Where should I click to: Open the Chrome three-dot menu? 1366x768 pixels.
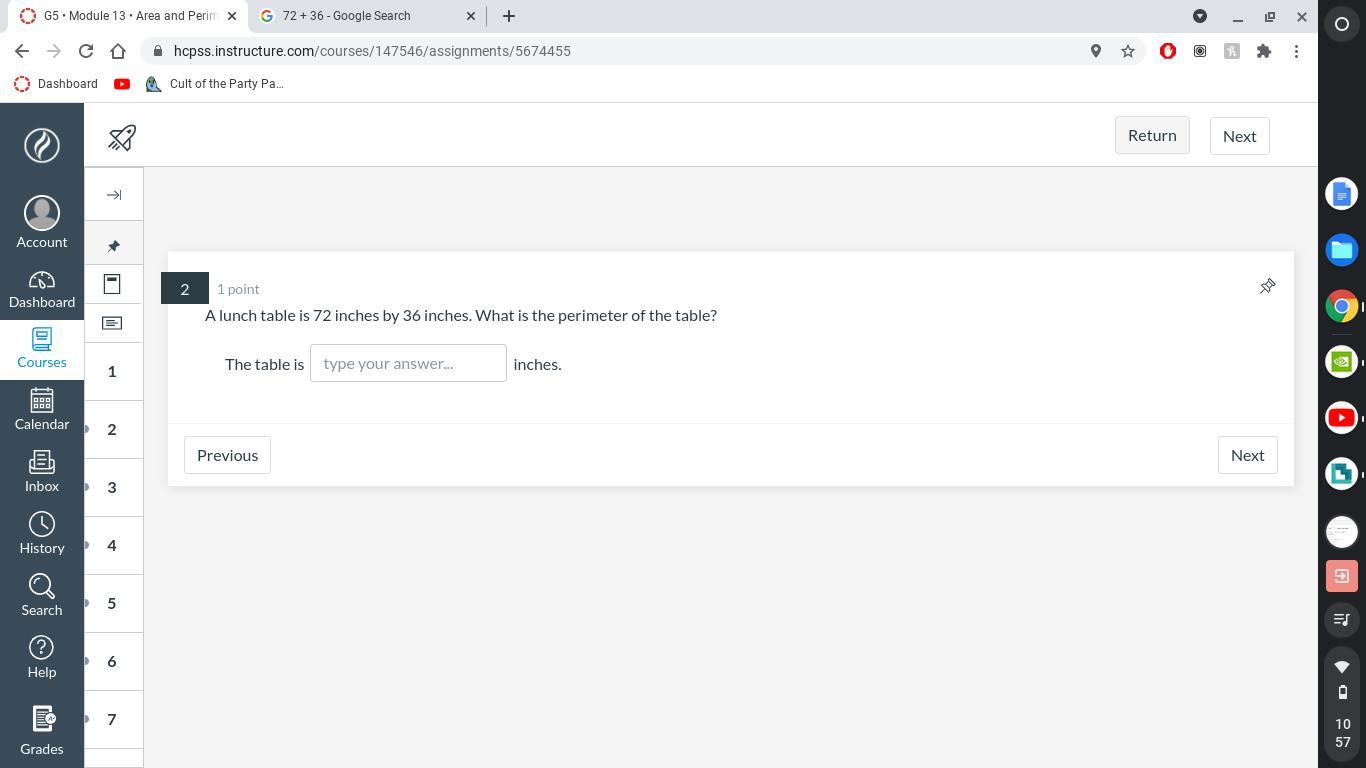point(1296,51)
